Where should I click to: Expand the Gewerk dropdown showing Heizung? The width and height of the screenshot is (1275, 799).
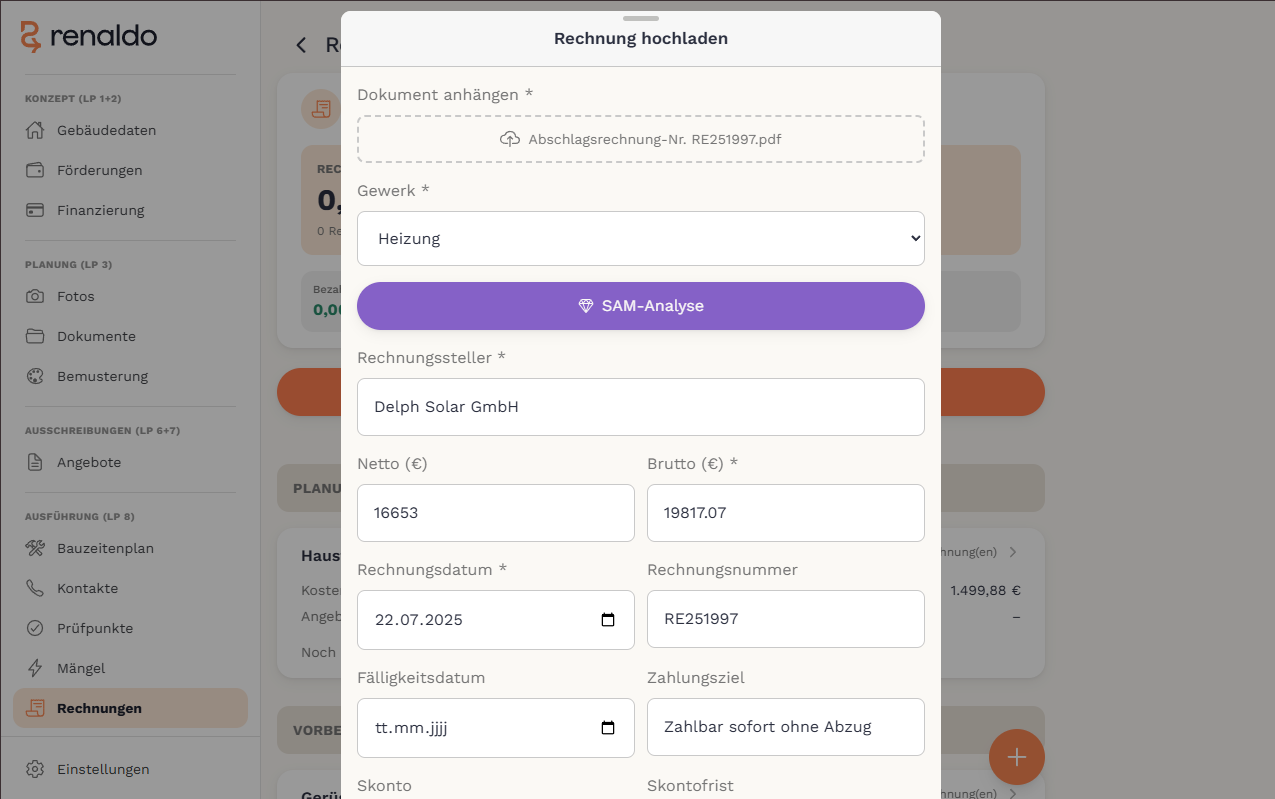tap(641, 238)
